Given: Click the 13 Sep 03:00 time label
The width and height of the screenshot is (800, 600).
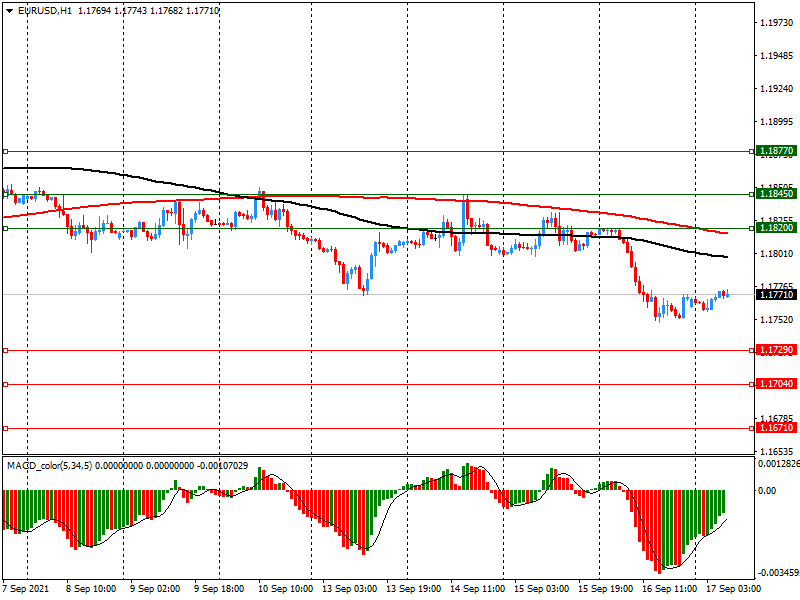Looking at the screenshot, I should 350,588.
